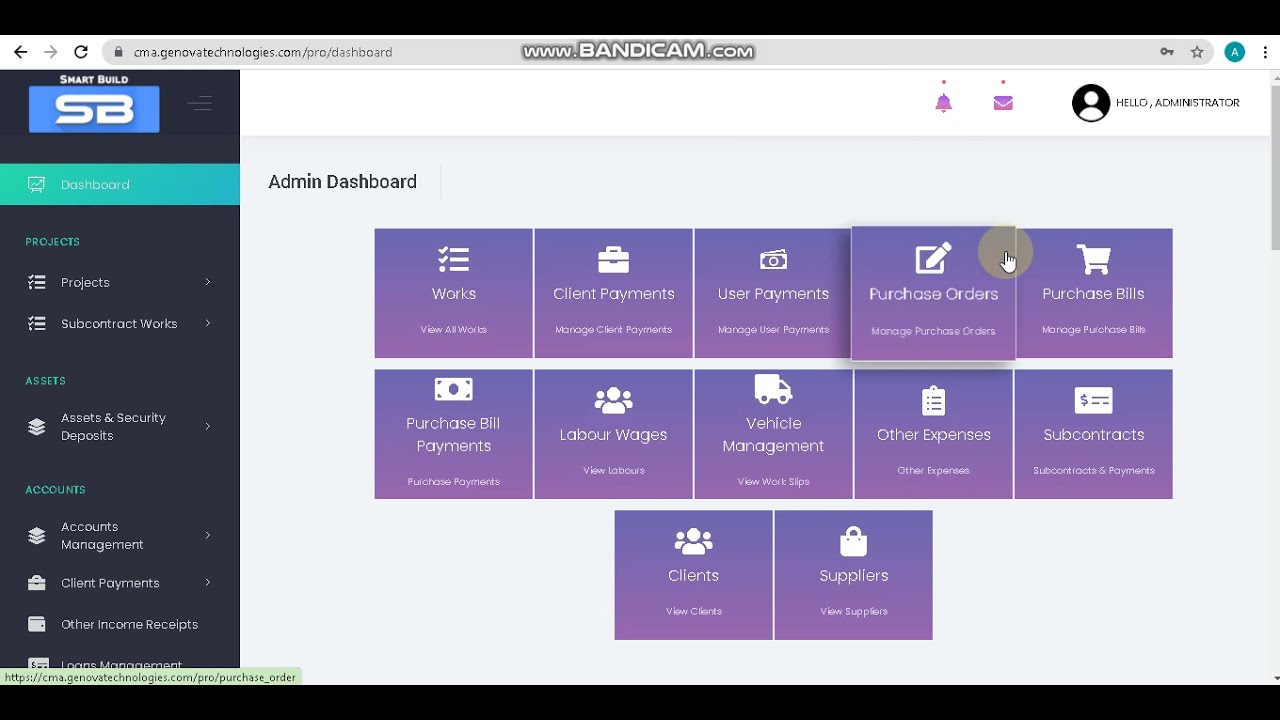Expand the Subcontract Works chevron
The height and width of the screenshot is (720, 1280).
pyautogui.click(x=208, y=323)
